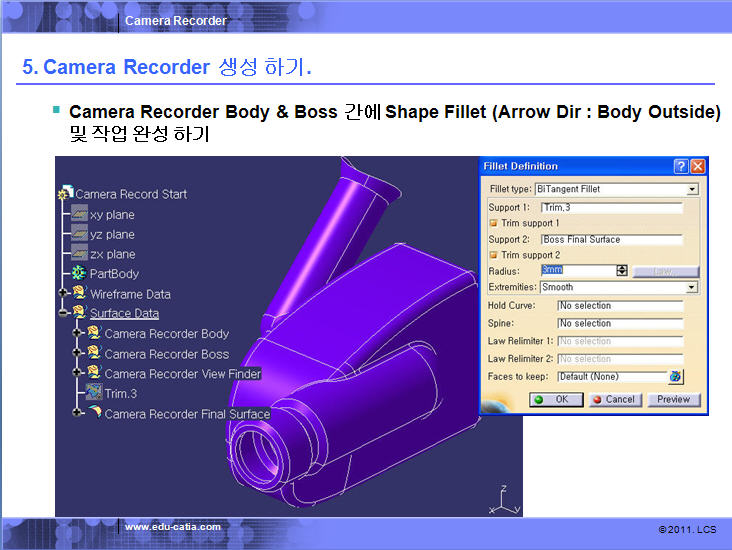Select the PartBody gear icon
The height and width of the screenshot is (550, 732).
[x=78, y=273]
